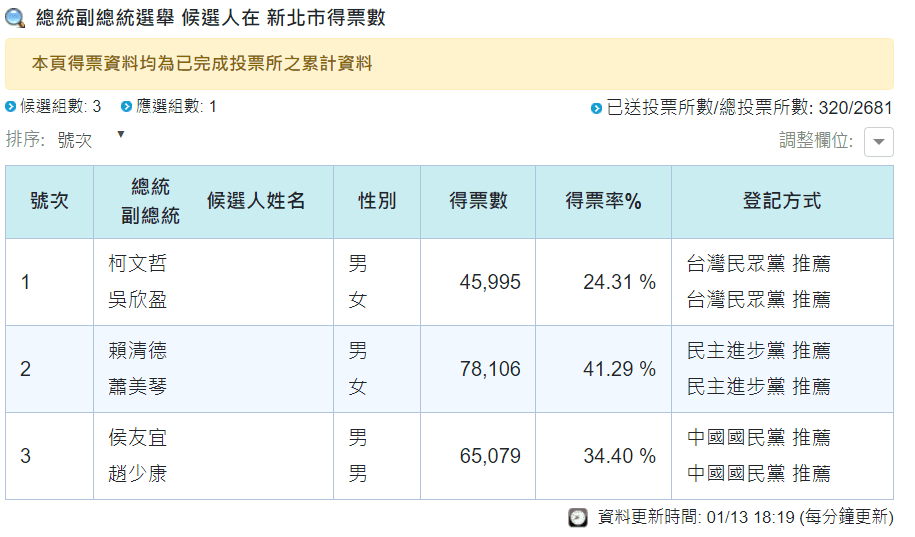Click the 得票率% column header

point(603,201)
